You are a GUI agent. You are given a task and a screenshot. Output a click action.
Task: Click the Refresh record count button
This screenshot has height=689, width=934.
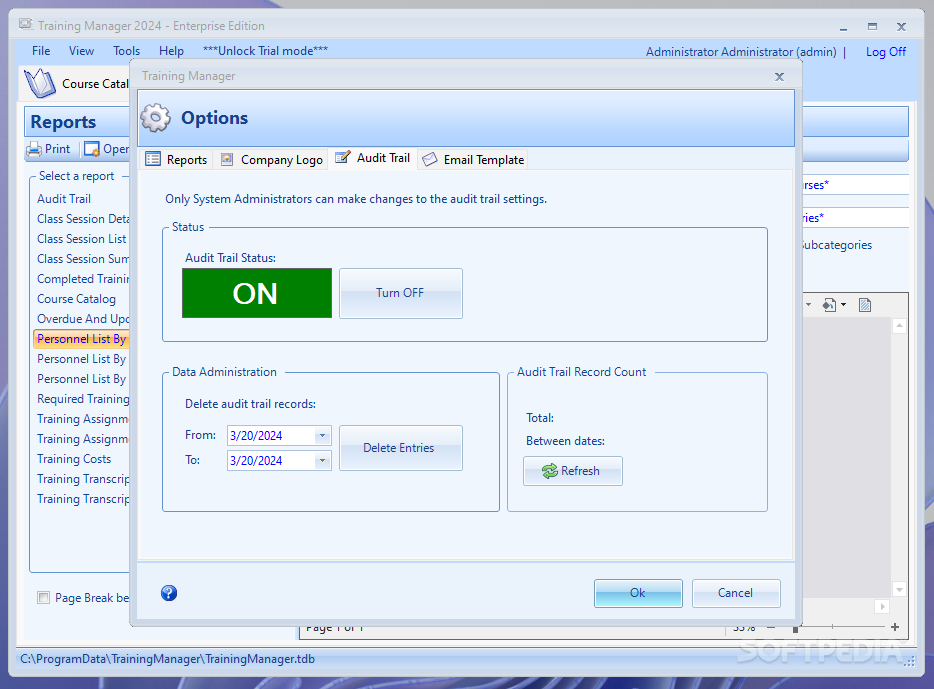(x=573, y=471)
